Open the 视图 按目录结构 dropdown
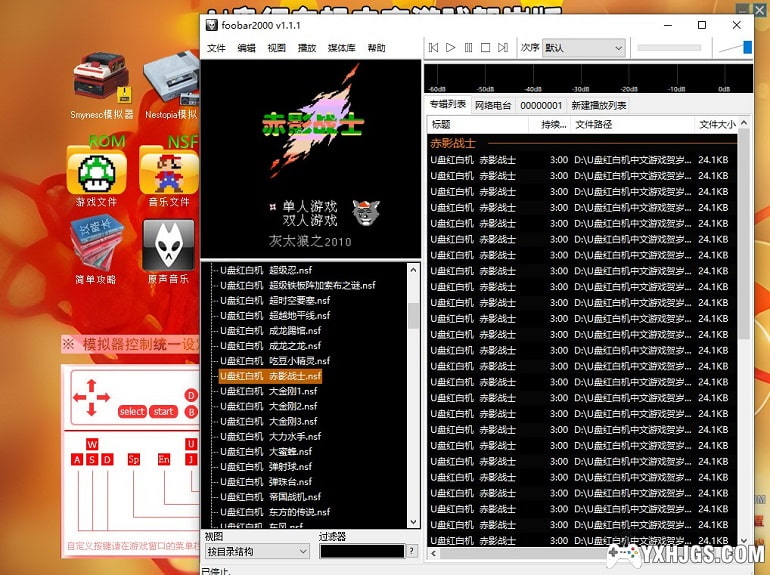Viewport: 770px width, 575px height. coord(257,551)
